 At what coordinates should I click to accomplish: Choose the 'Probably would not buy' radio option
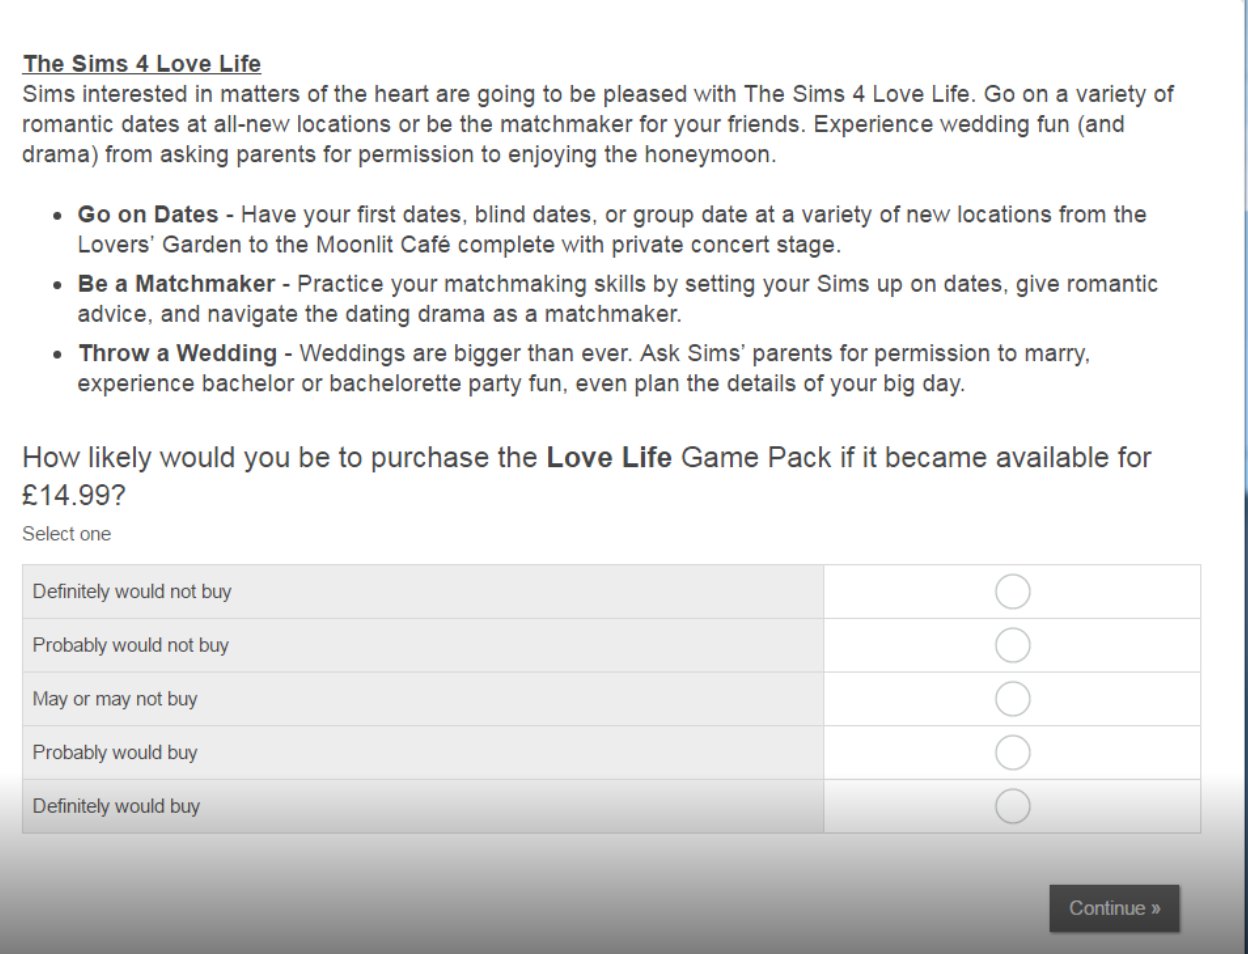(x=1012, y=646)
